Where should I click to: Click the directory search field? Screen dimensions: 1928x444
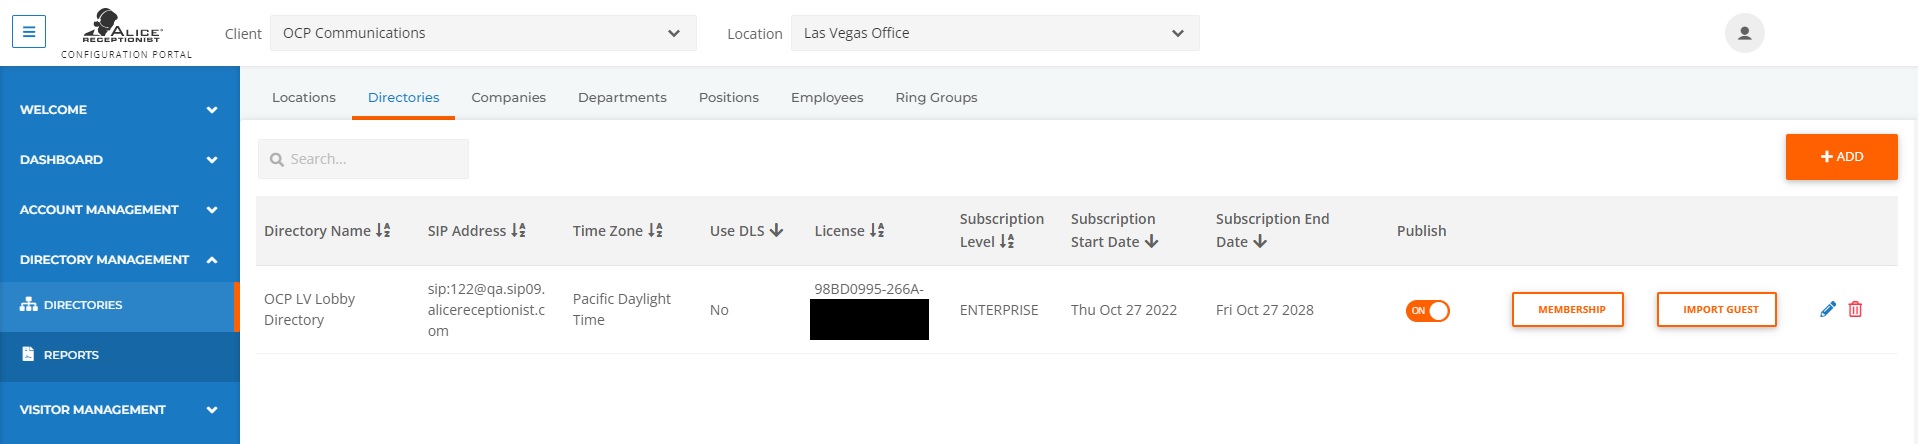[363, 159]
